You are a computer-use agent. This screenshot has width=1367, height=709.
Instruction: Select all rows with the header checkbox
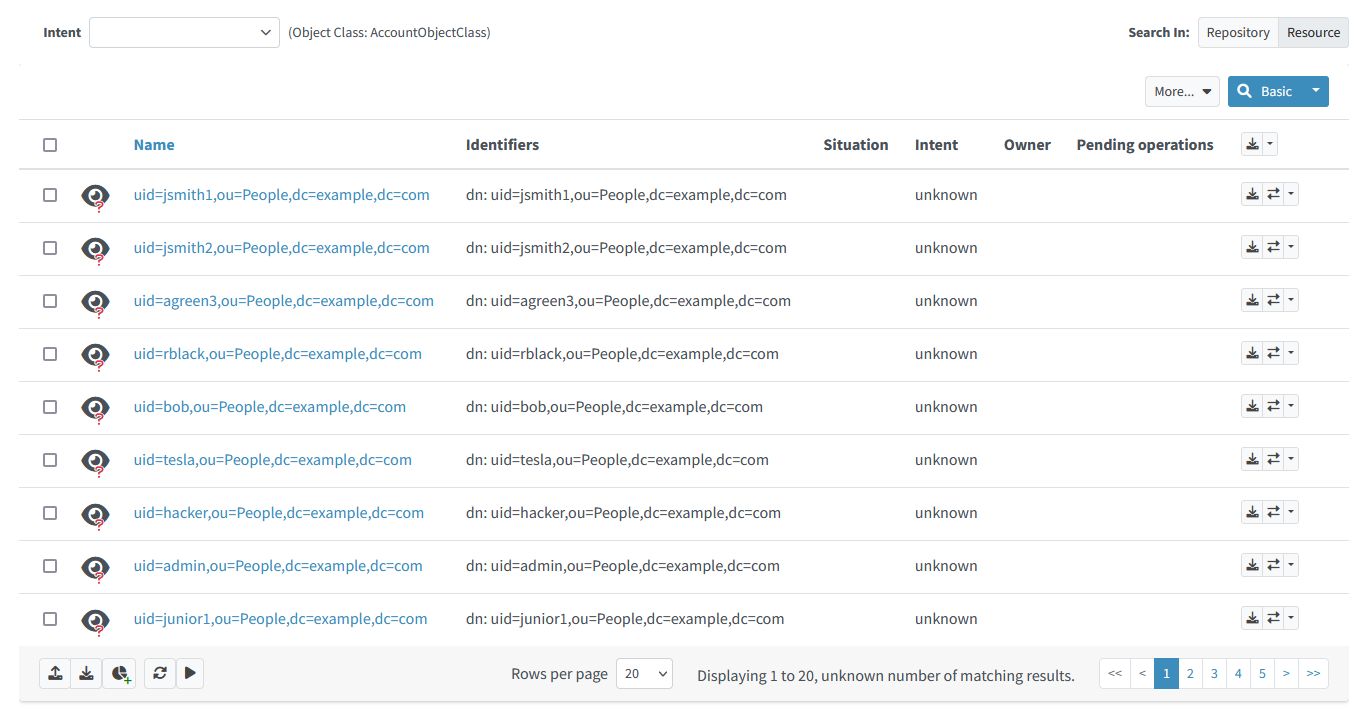[x=50, y=144]
